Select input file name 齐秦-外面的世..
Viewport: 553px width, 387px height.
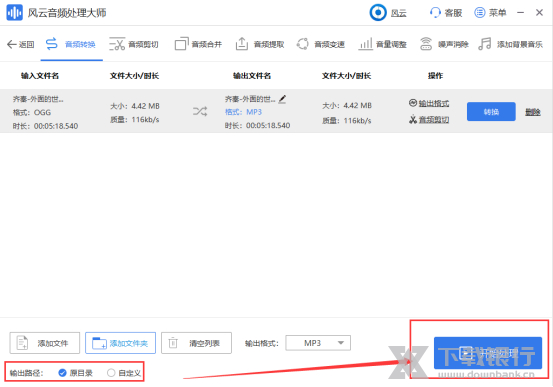tap(38, 99)
